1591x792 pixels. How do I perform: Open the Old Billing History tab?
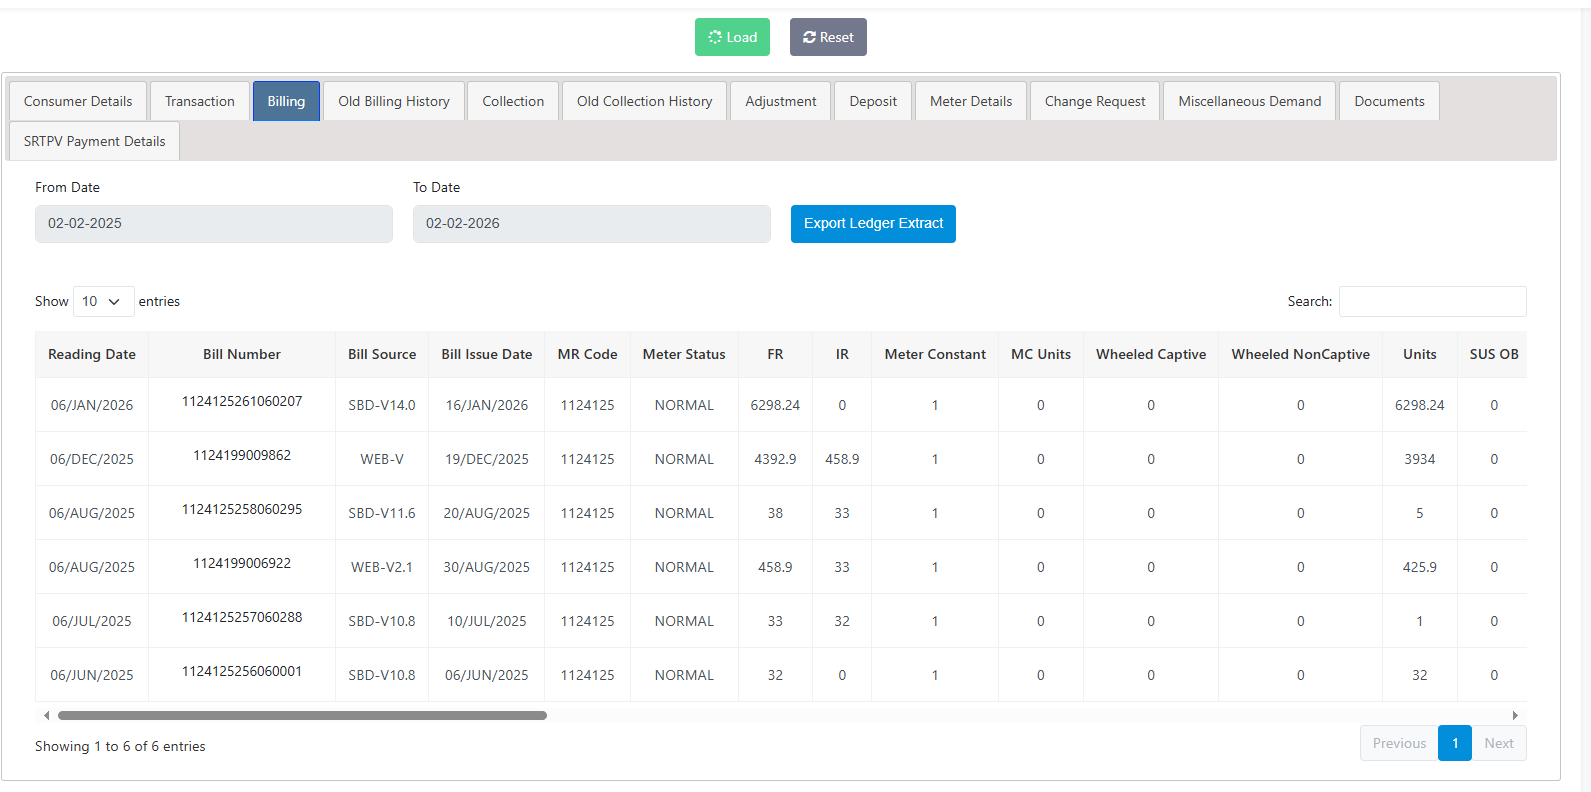tap(393, 101)
